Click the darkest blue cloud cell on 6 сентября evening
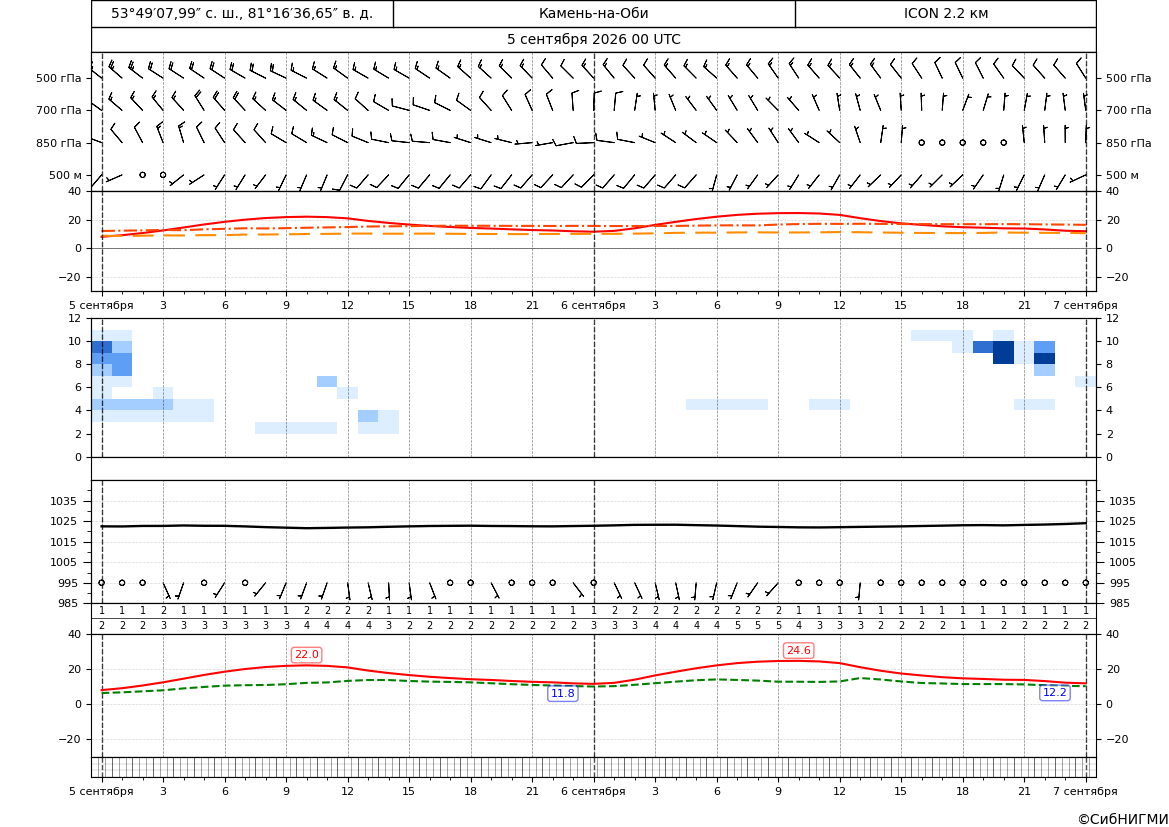The height and width of the screenshot is (827, 1169). tap(1003, 352)
